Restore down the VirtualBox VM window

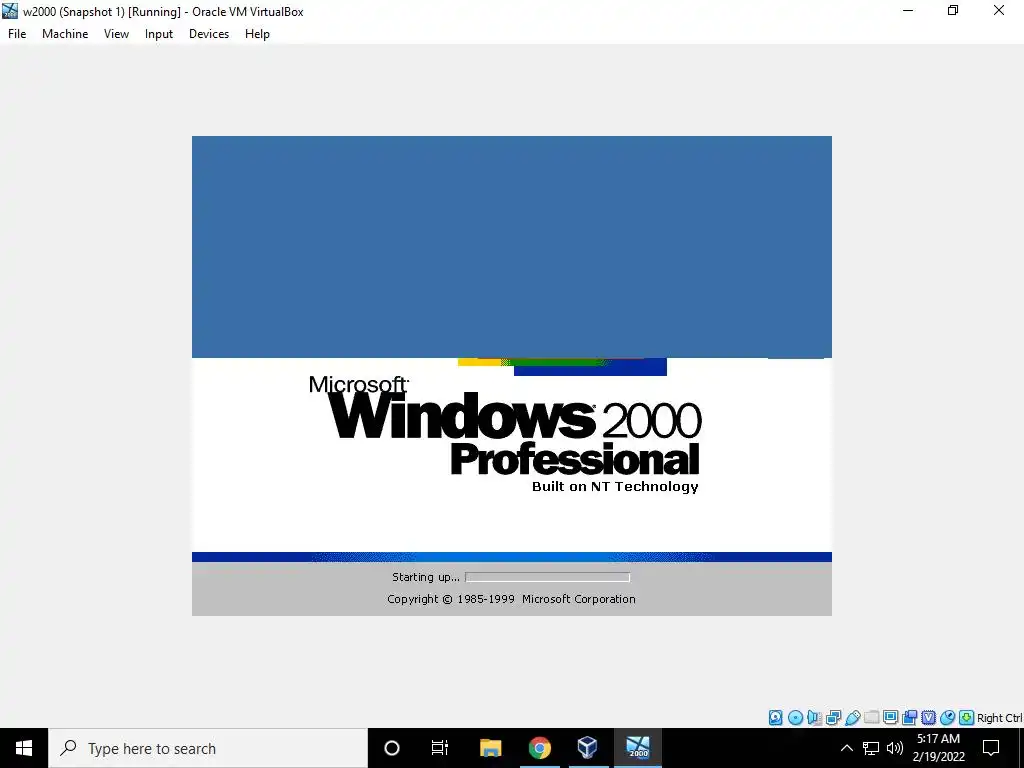coord(953,11)
